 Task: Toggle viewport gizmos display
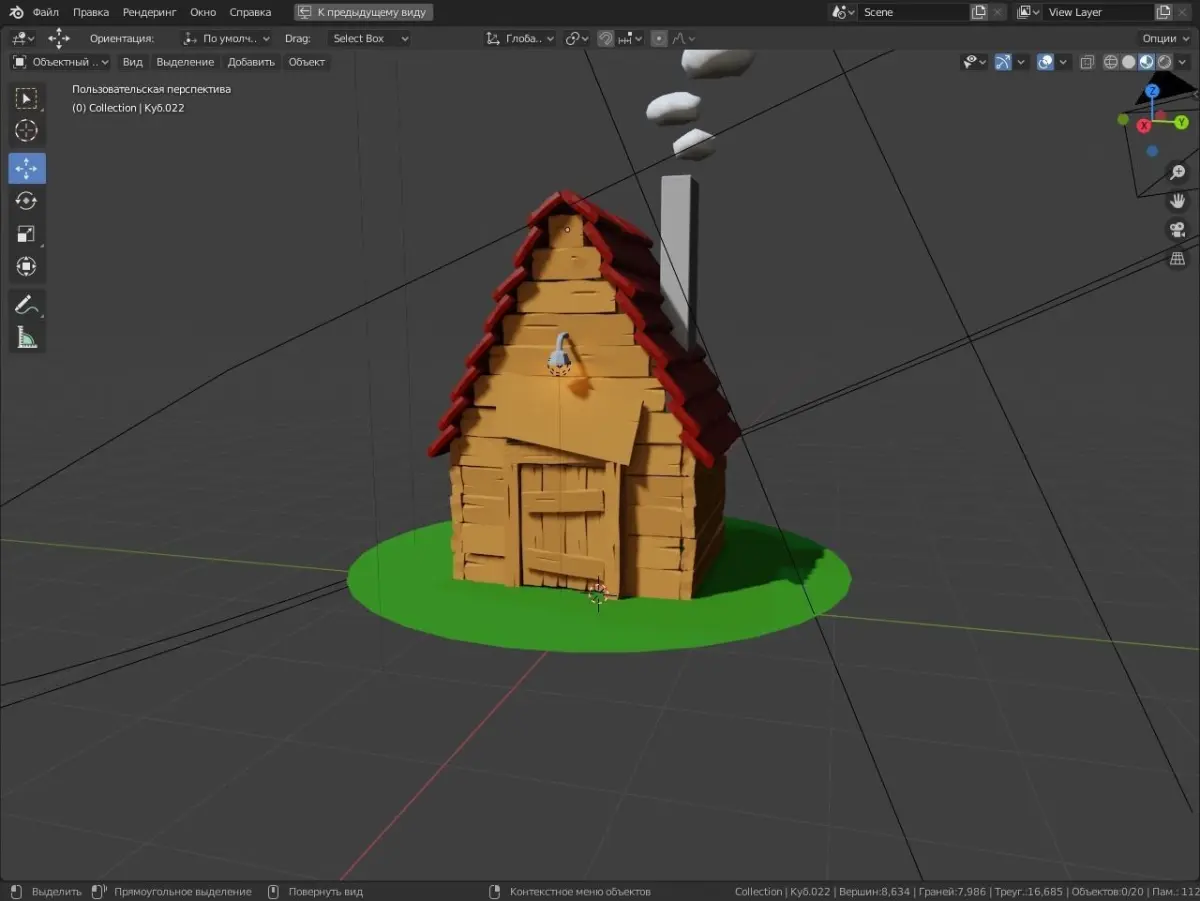[x=1003, y=62]
